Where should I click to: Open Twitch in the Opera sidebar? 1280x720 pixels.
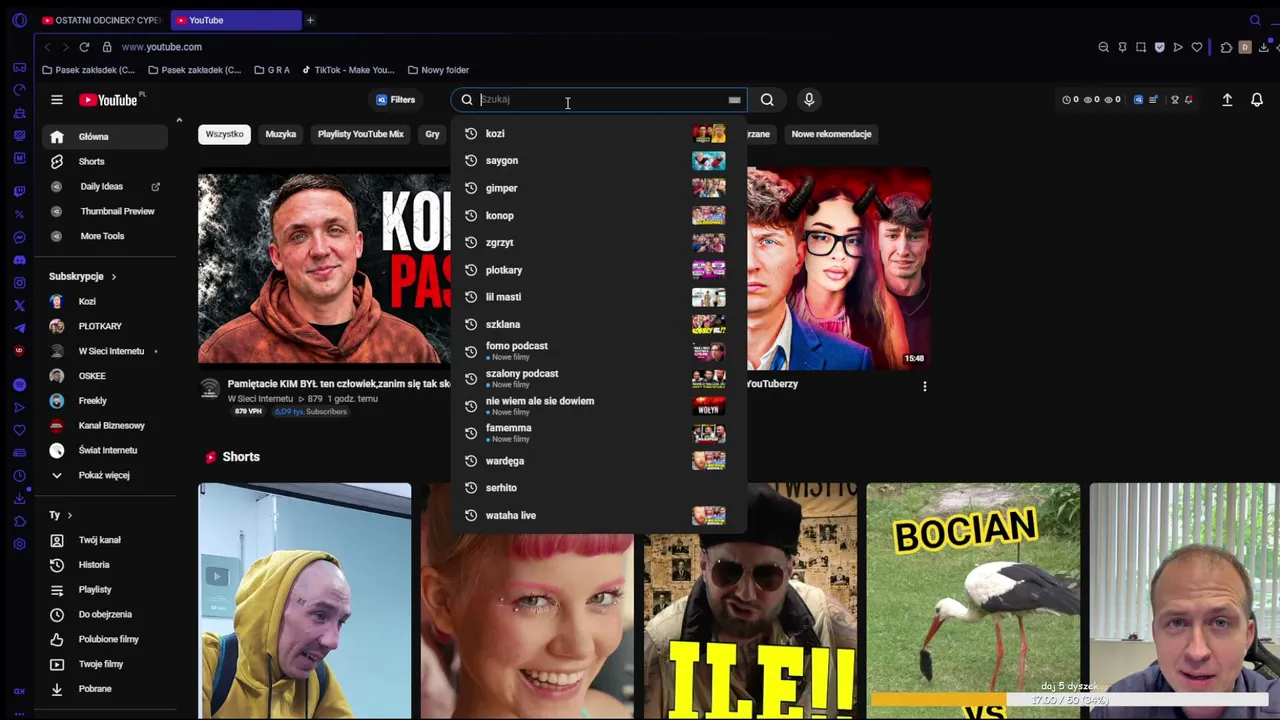click(x=19, y=191)
